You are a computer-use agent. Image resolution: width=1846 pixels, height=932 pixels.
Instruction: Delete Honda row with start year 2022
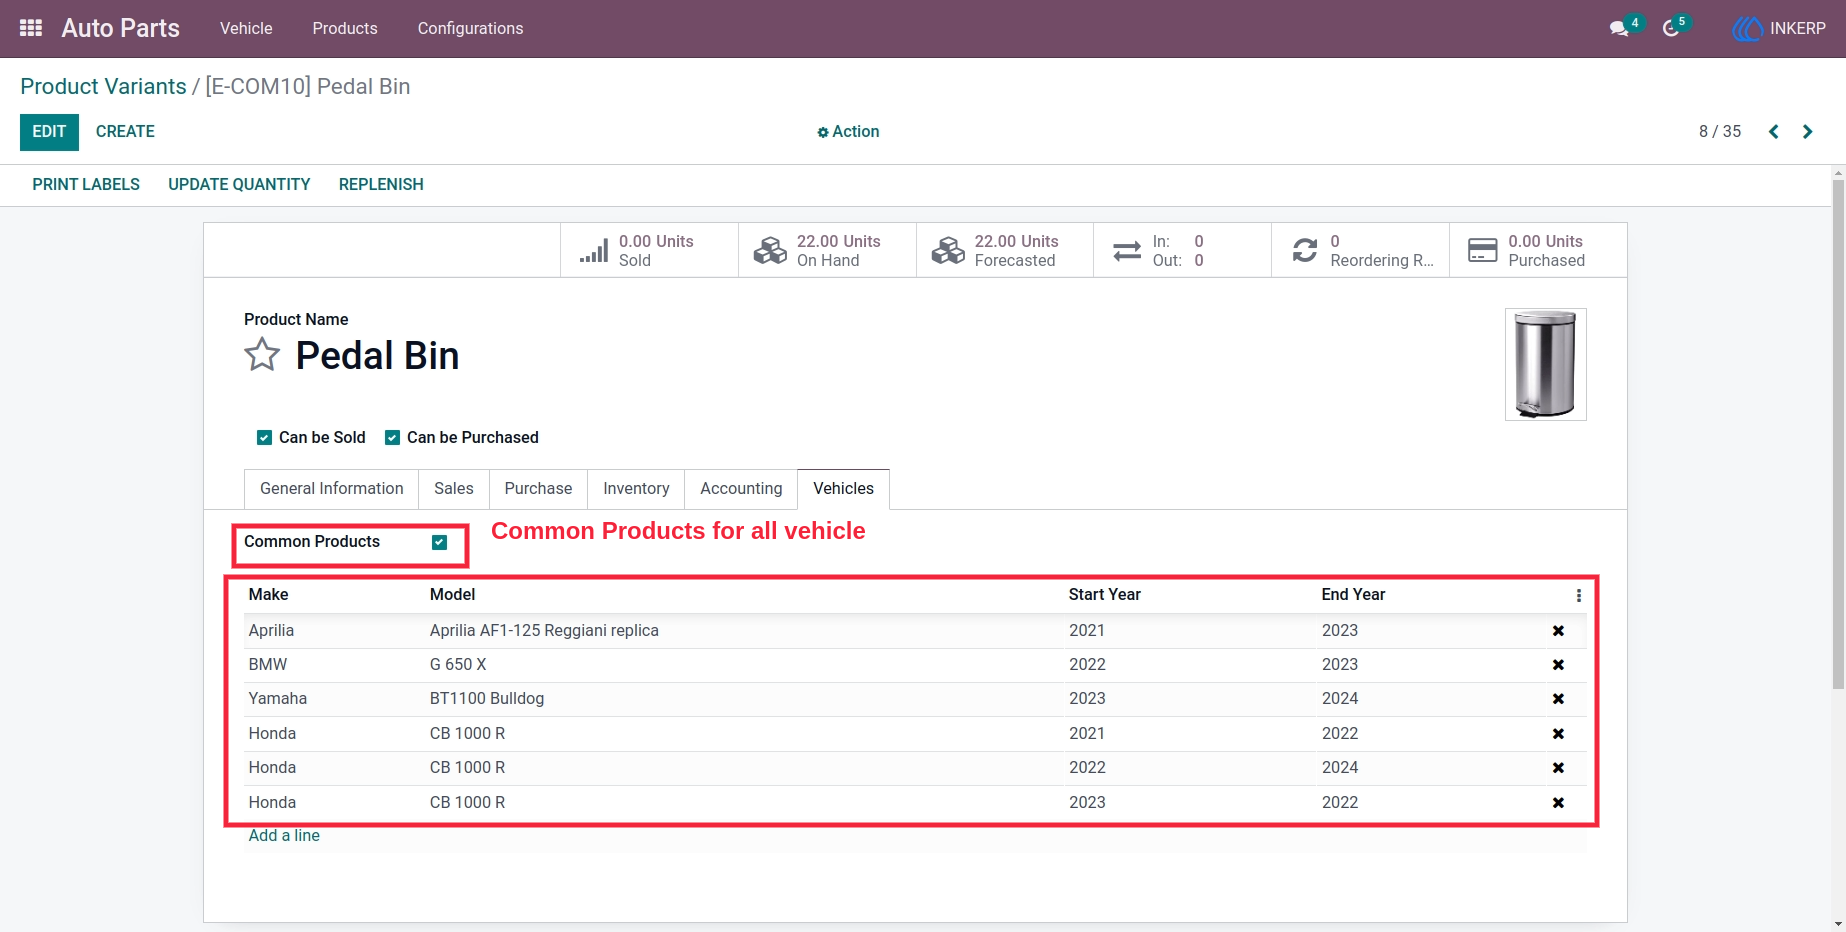point(1558,768)
